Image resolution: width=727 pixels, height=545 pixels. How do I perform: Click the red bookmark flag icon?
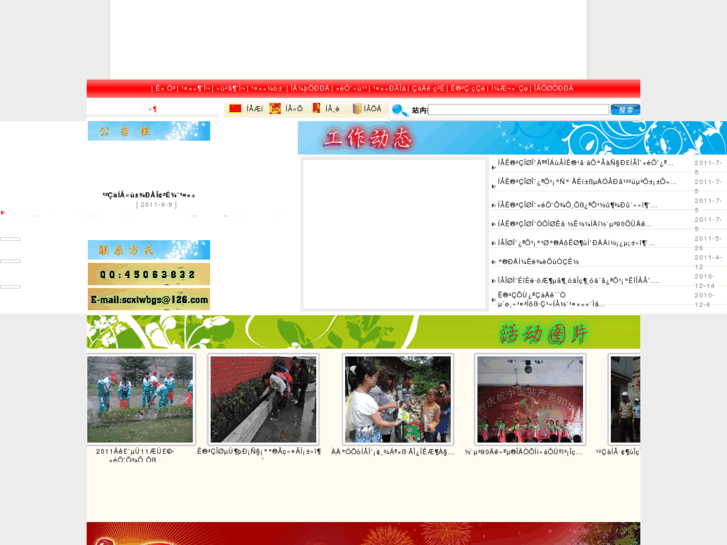click(316, 108)
